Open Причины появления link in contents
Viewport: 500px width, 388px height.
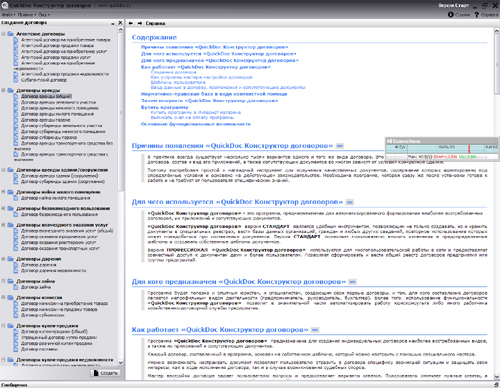click(x=214, y=47)
